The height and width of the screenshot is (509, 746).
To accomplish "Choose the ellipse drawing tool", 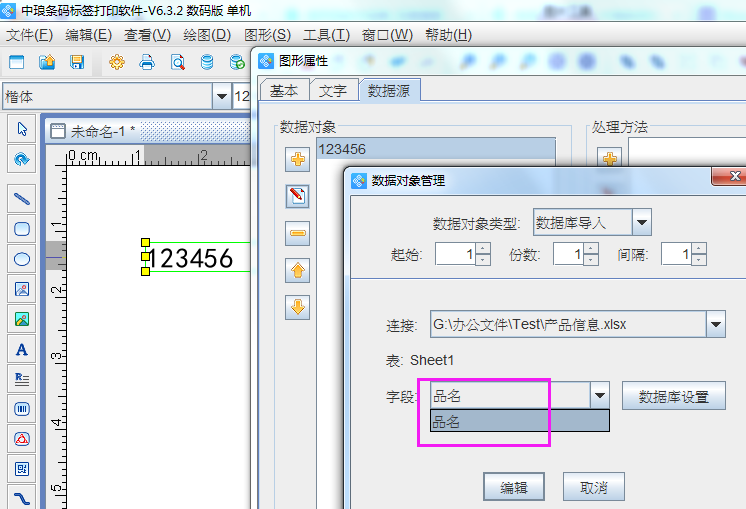I will click(21, 259).
